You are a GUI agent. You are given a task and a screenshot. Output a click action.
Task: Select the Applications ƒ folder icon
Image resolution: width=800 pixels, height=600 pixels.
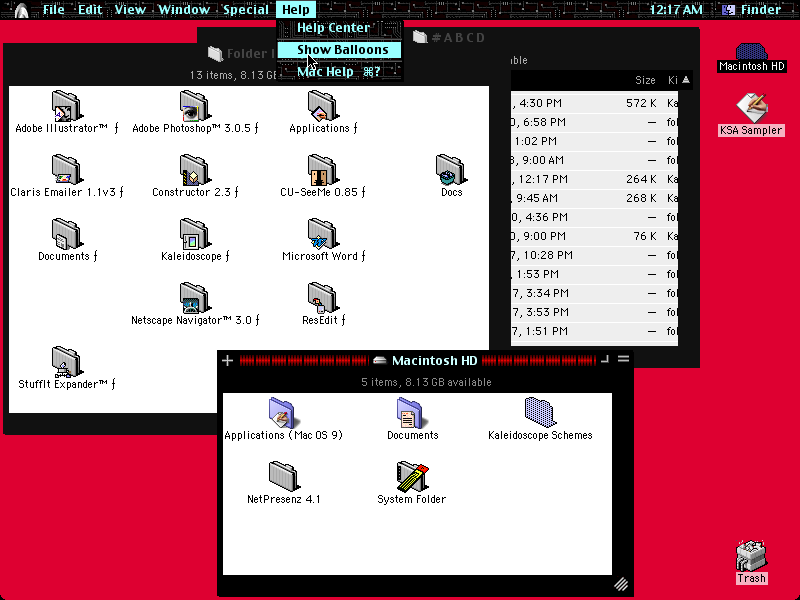tap(322, 106)
